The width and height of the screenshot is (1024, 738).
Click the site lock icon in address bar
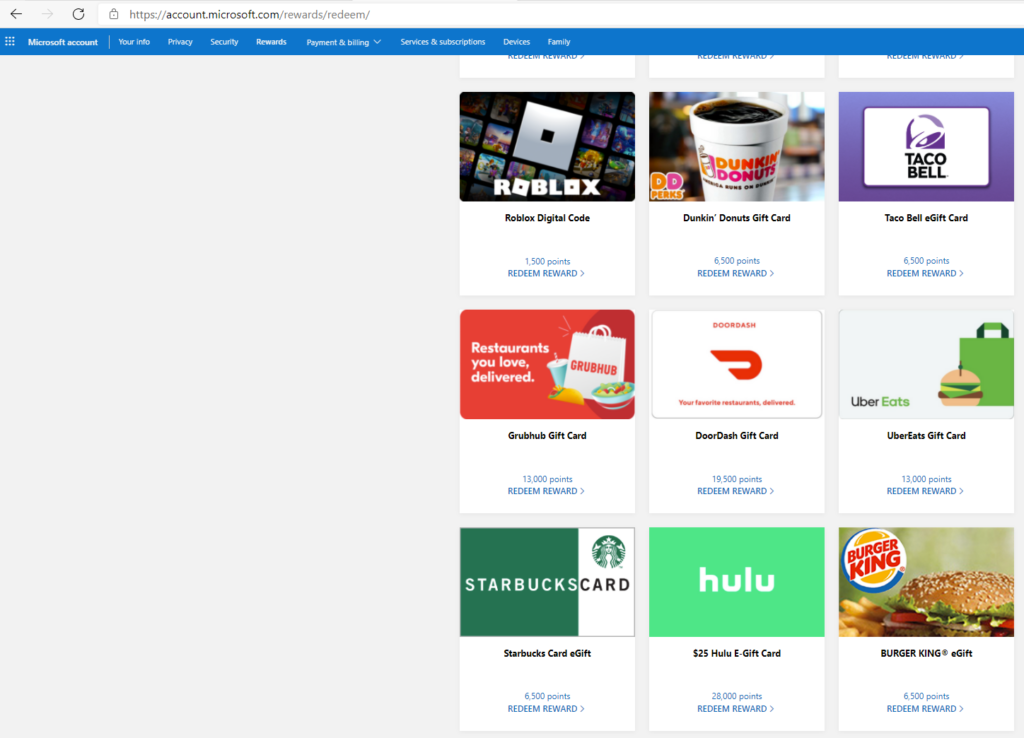point(113,14)
